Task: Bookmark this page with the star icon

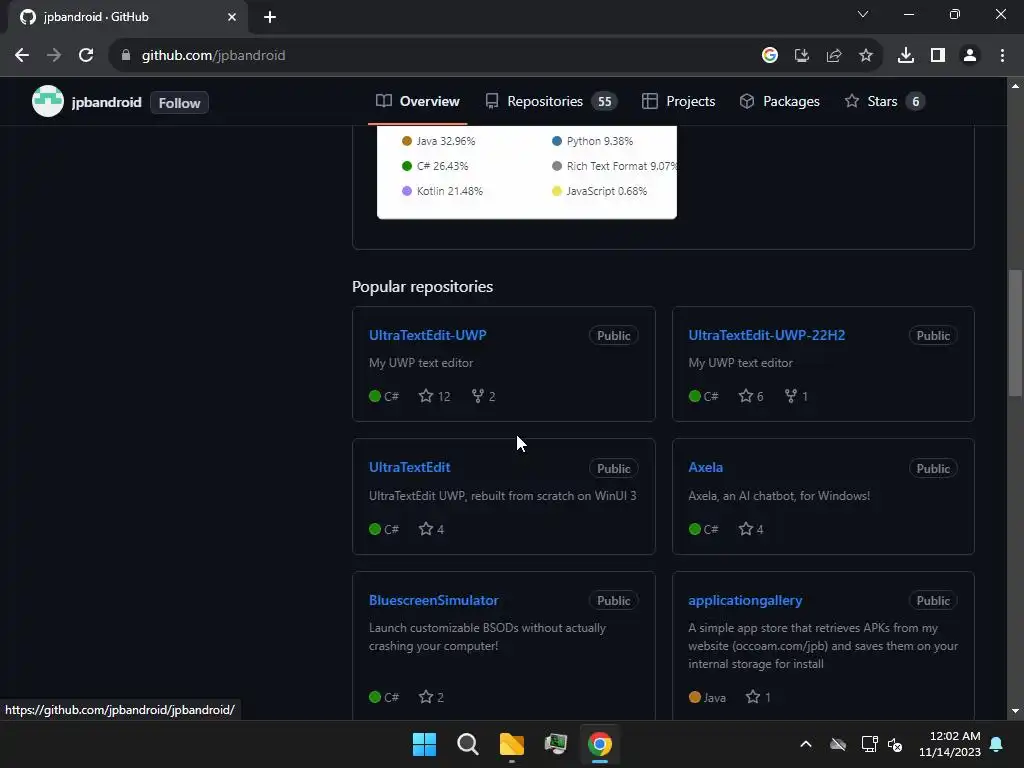Action: click(x=866, y=56)
